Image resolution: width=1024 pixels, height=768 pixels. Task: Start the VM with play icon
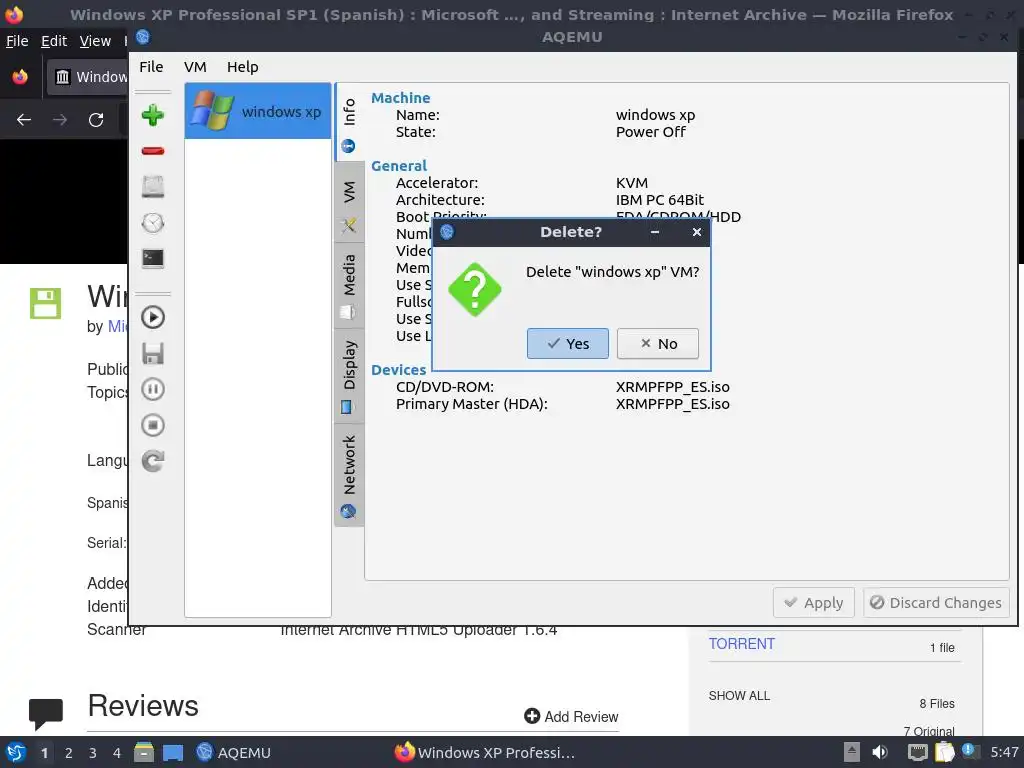point(153,317)
